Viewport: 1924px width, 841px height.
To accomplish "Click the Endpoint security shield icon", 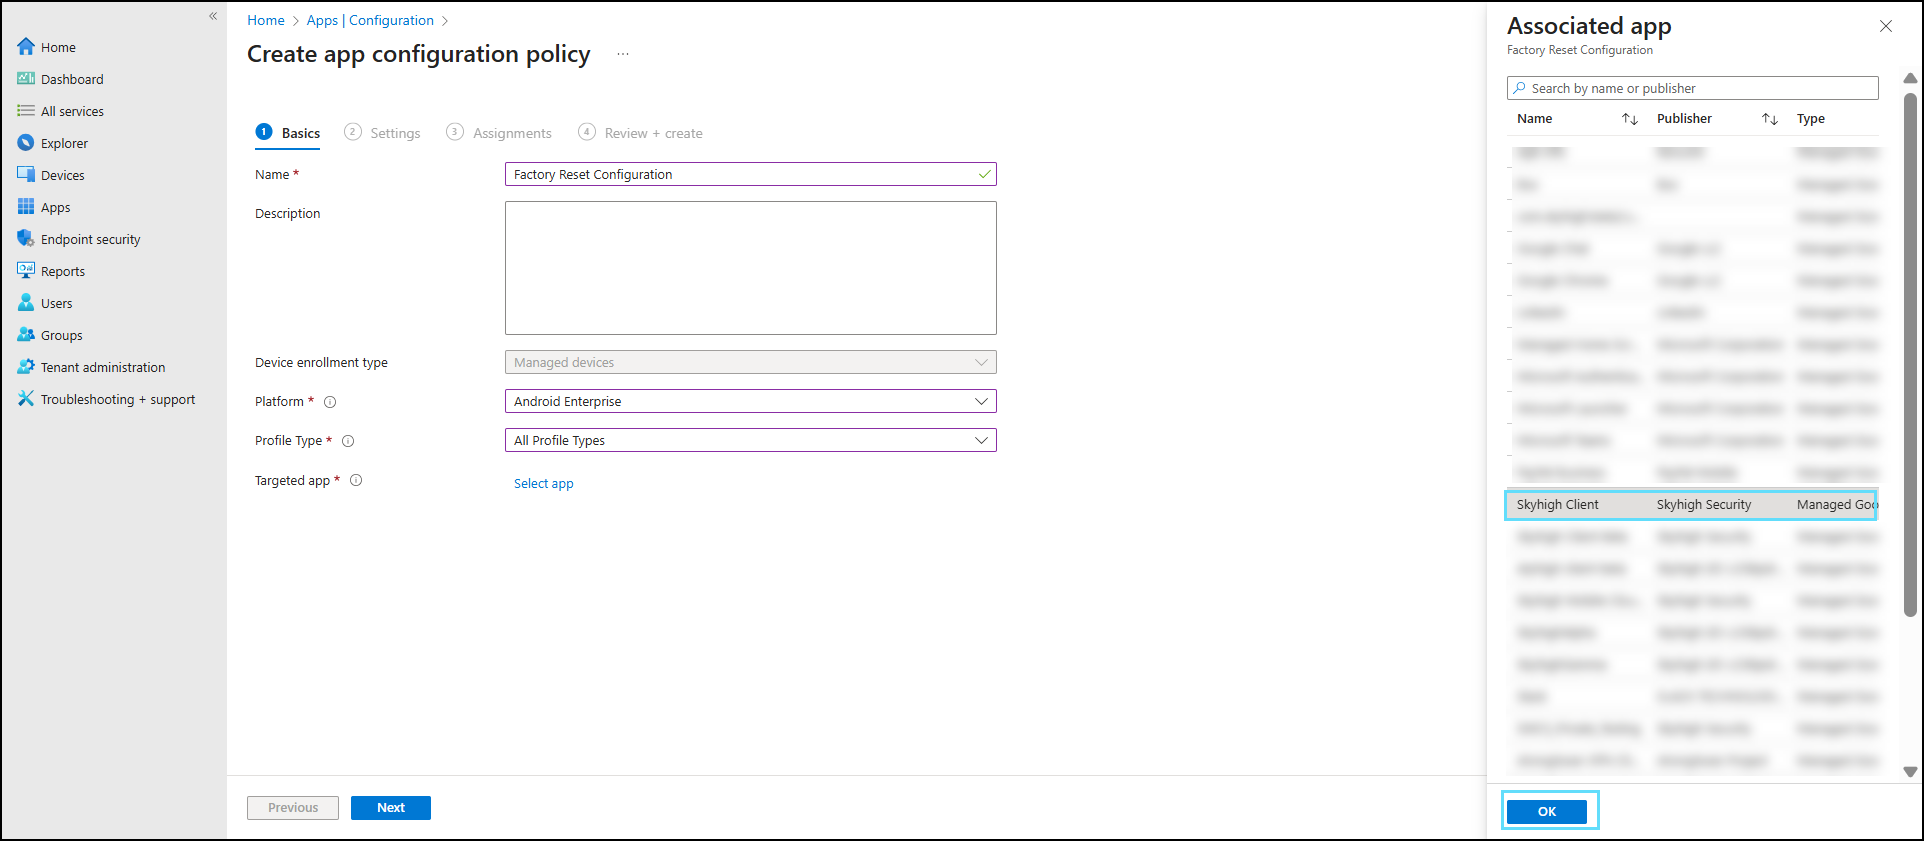I will pyautogui.click(x=26, y=239).
